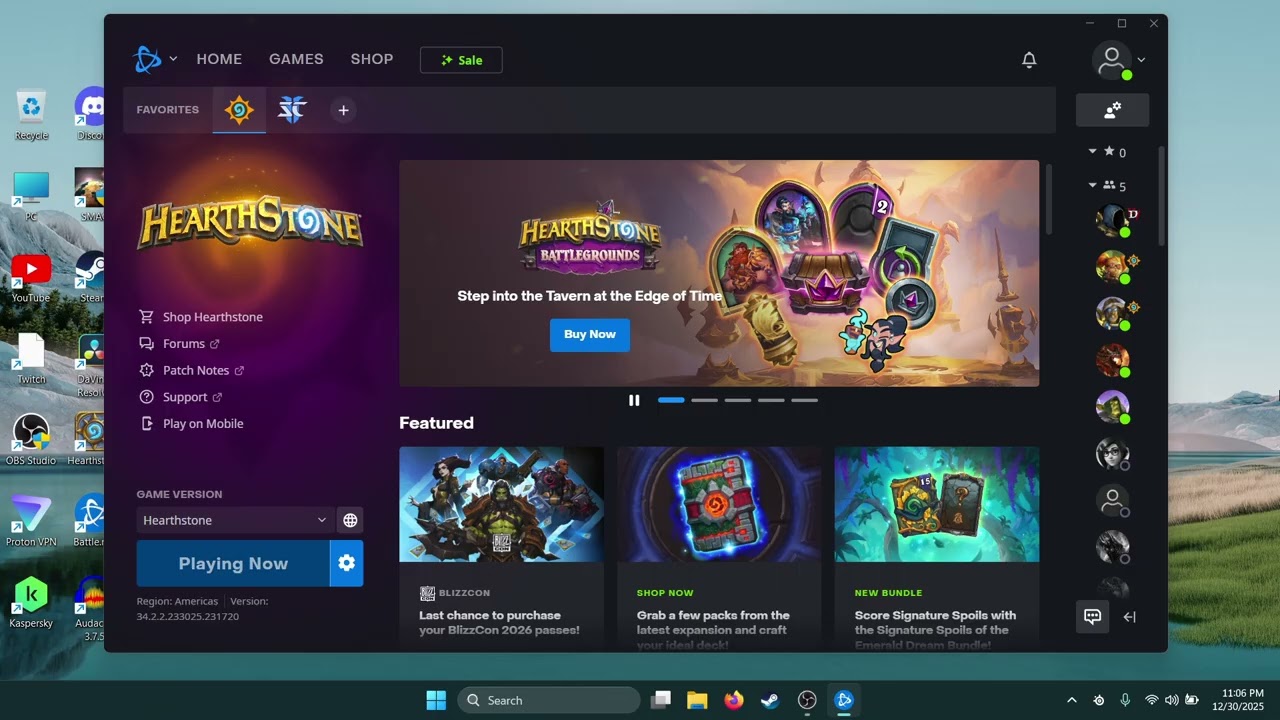Collapse the star favorites friends group
The height and width of the screenshot is (720, 1280).
tap(1093, 152)
